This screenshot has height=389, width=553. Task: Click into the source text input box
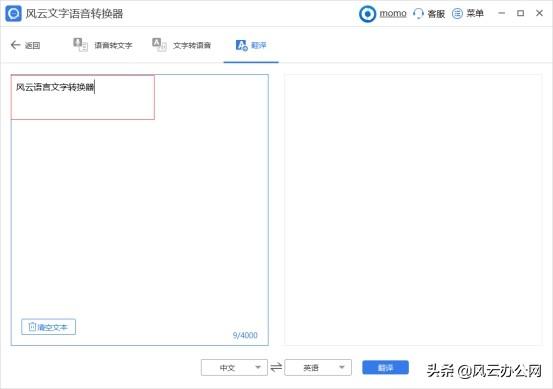click(140, 210)
